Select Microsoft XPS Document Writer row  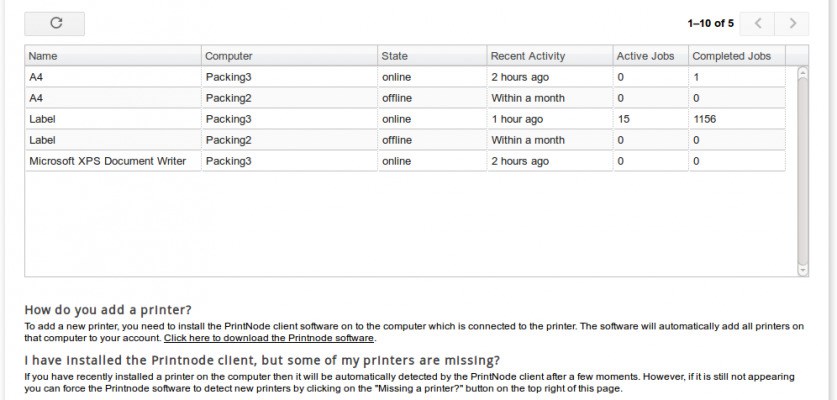[x=405, y=161]
